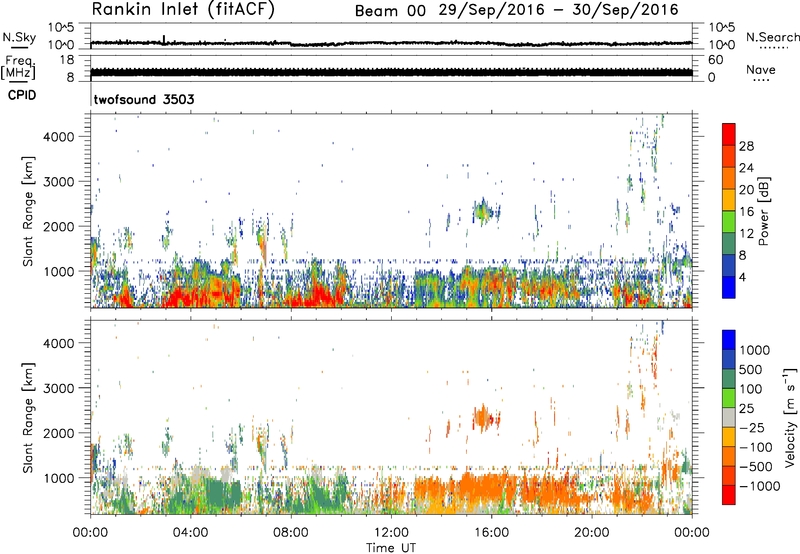The height and width of the screenshot is (554, 800).
Task: Click the blue top of the velocity colorbar
Action: 729,340
